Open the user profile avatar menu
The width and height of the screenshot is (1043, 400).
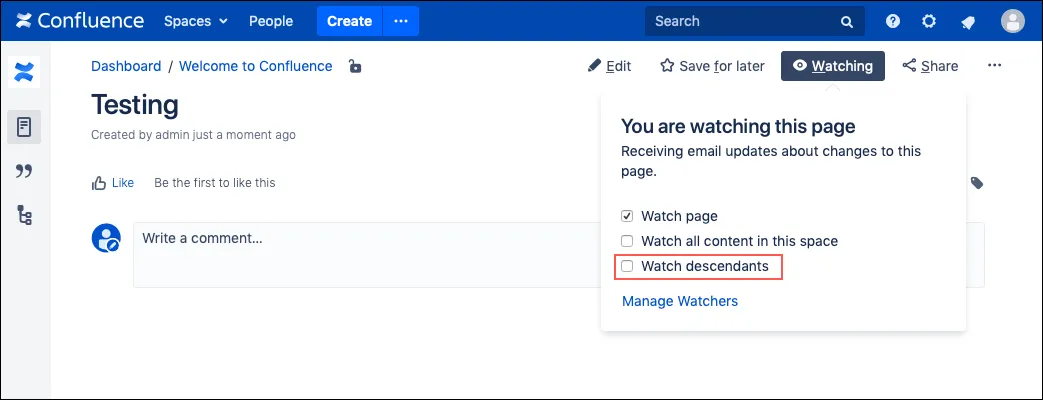pyautogui.click(x=1012, y=21)
